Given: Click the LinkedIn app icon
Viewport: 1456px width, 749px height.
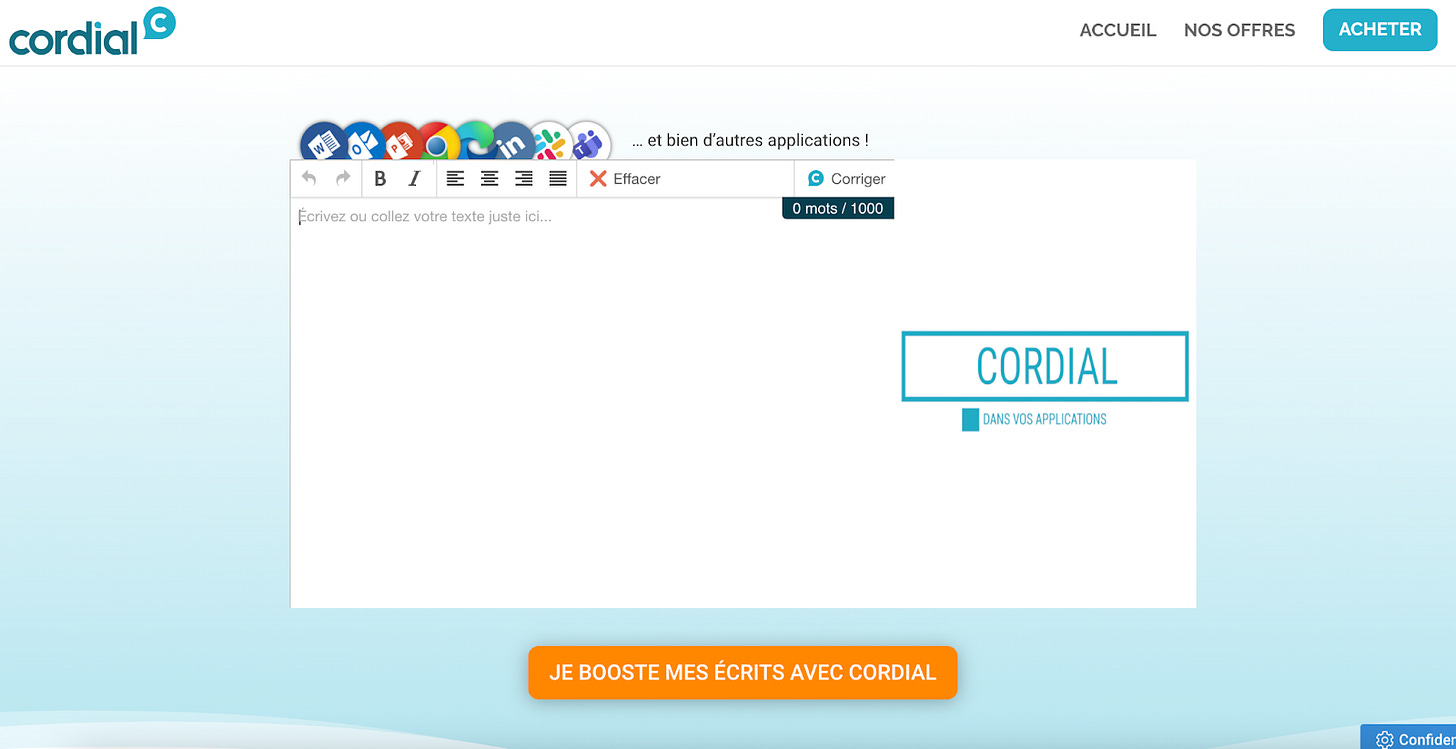Looking at the screenshot, I should [x=512, y=143].
